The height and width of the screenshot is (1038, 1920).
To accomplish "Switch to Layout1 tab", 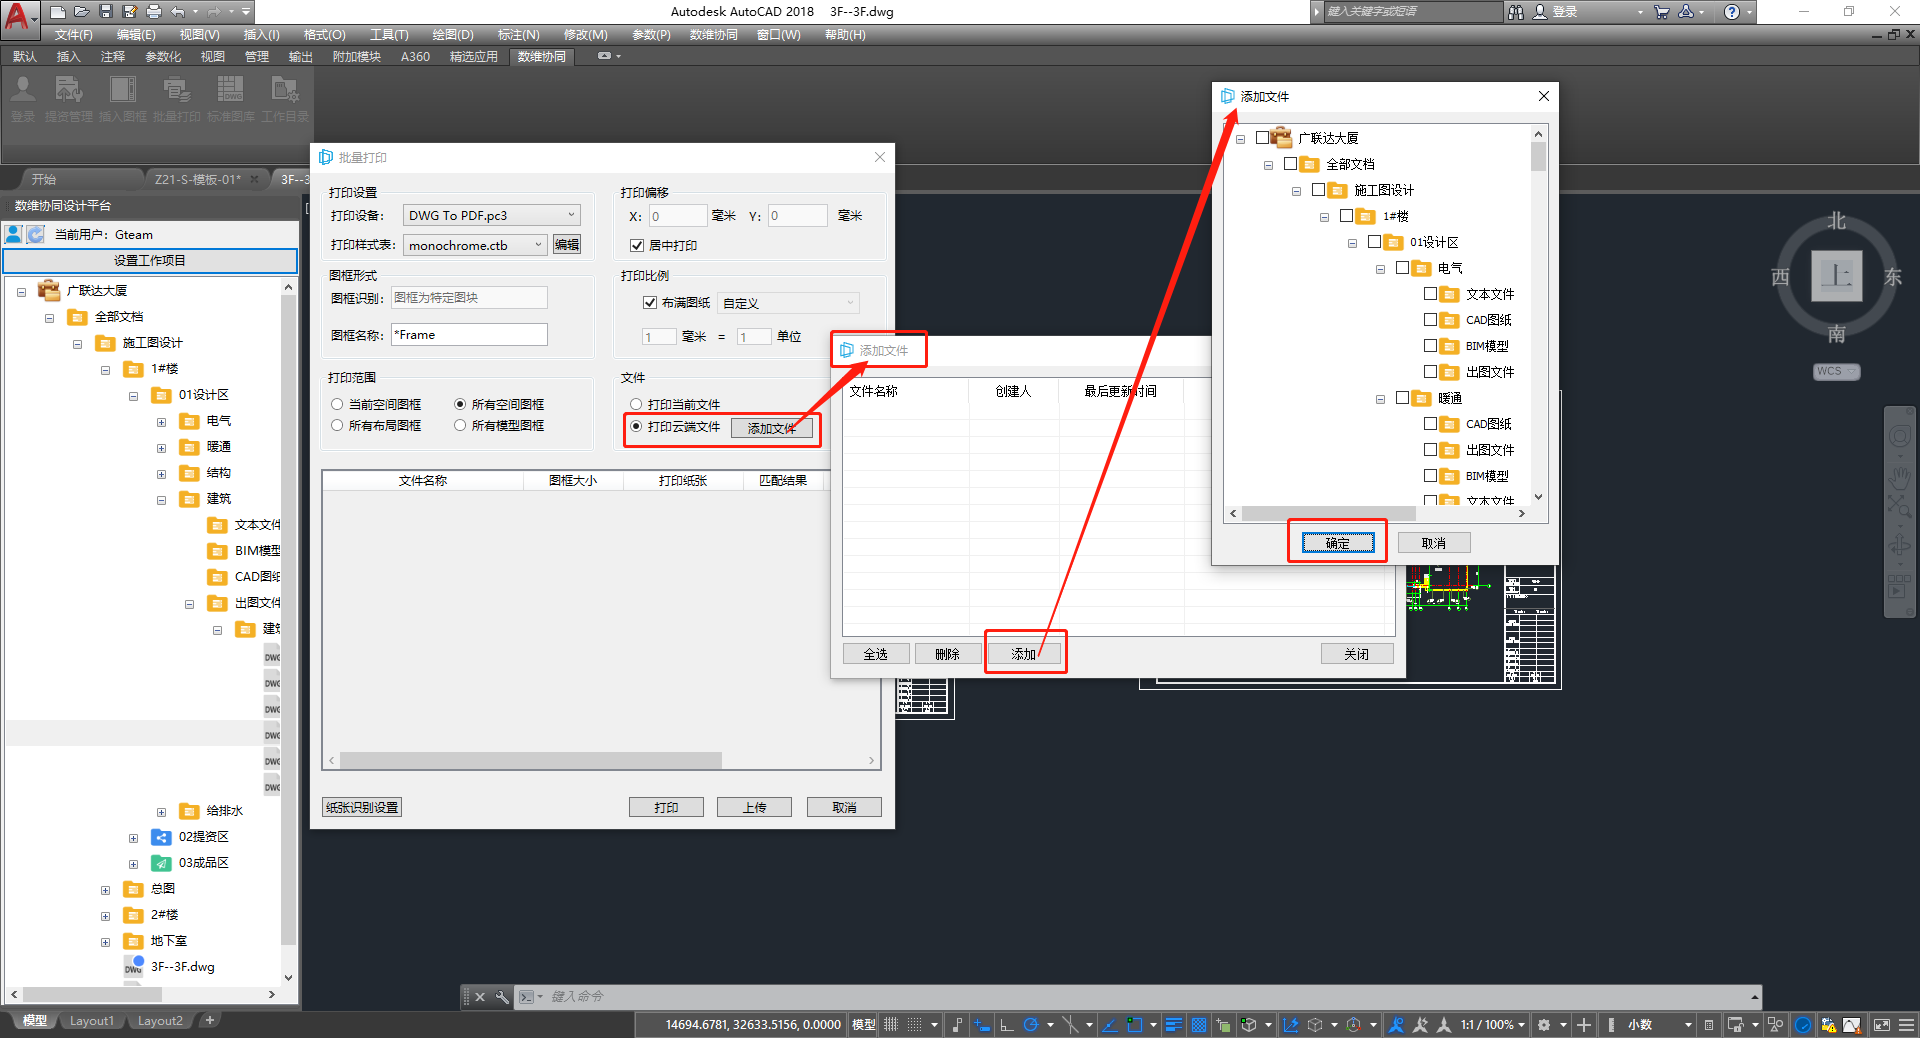I will (92, 1021).
